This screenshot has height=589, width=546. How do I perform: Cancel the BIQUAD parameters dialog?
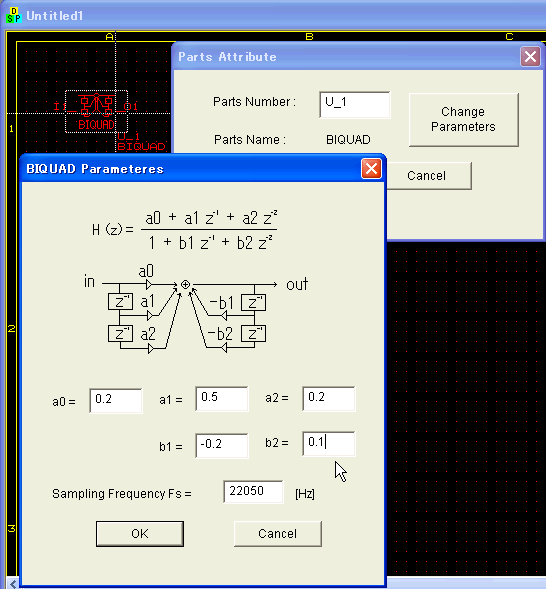[x=278, y=533]
